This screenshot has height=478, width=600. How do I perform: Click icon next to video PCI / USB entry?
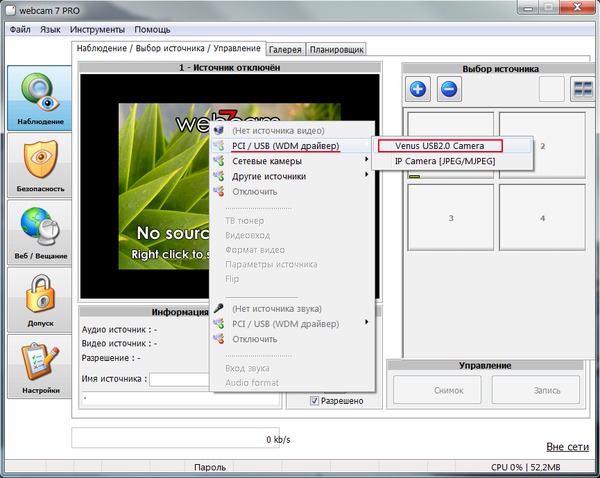click(219, 146)
